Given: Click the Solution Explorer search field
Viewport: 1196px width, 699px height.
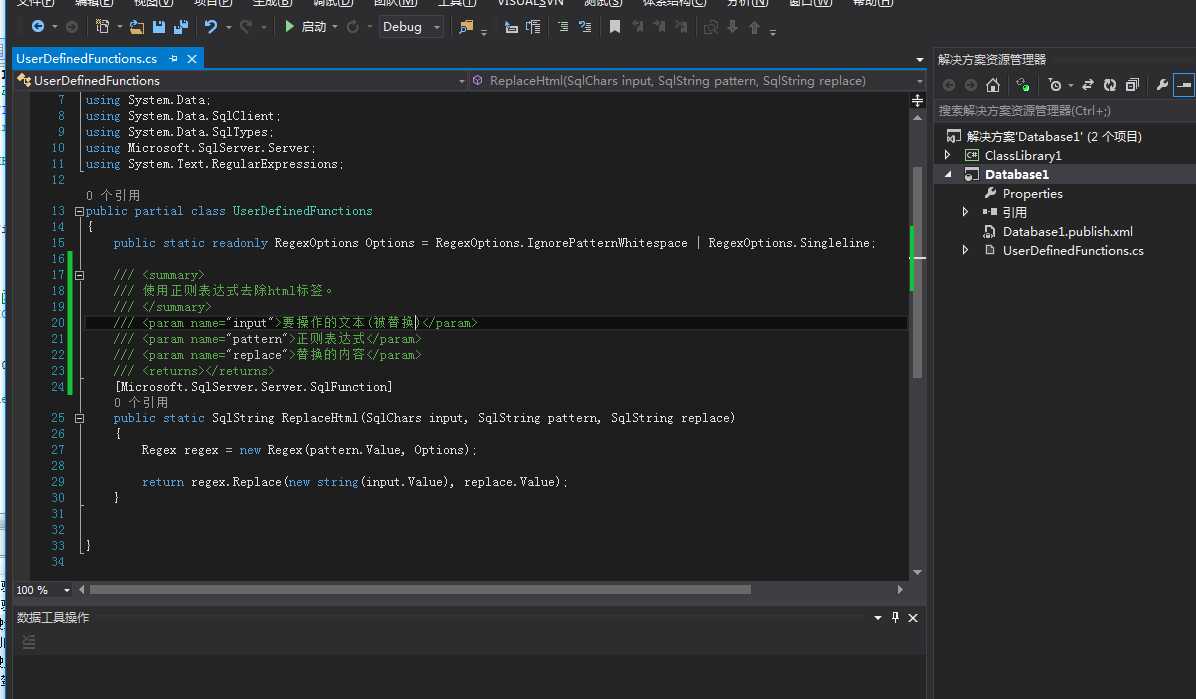Looking at the screenshot, I should (x=1064, y=111).
